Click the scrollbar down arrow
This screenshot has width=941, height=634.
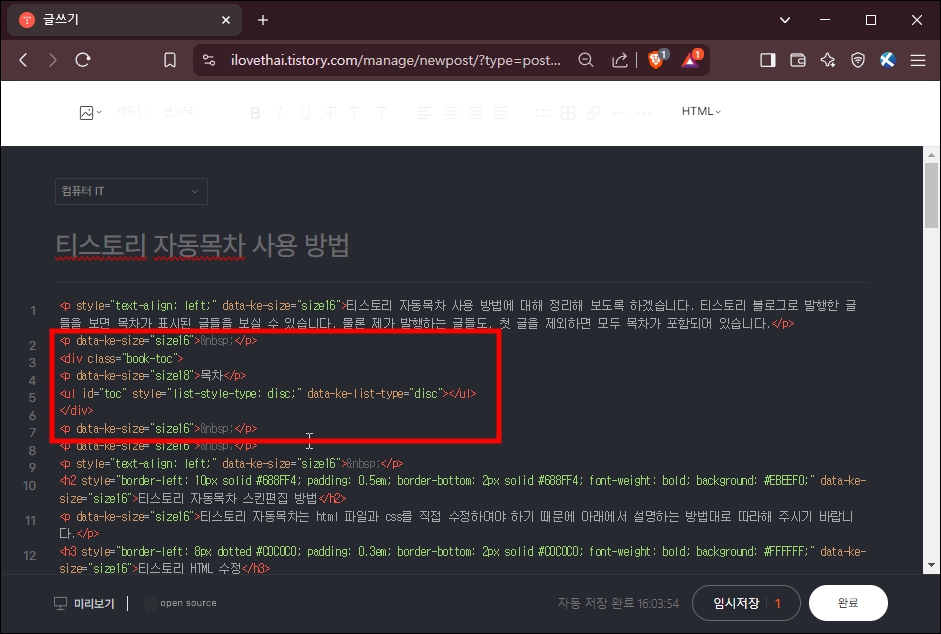[931, 565]
